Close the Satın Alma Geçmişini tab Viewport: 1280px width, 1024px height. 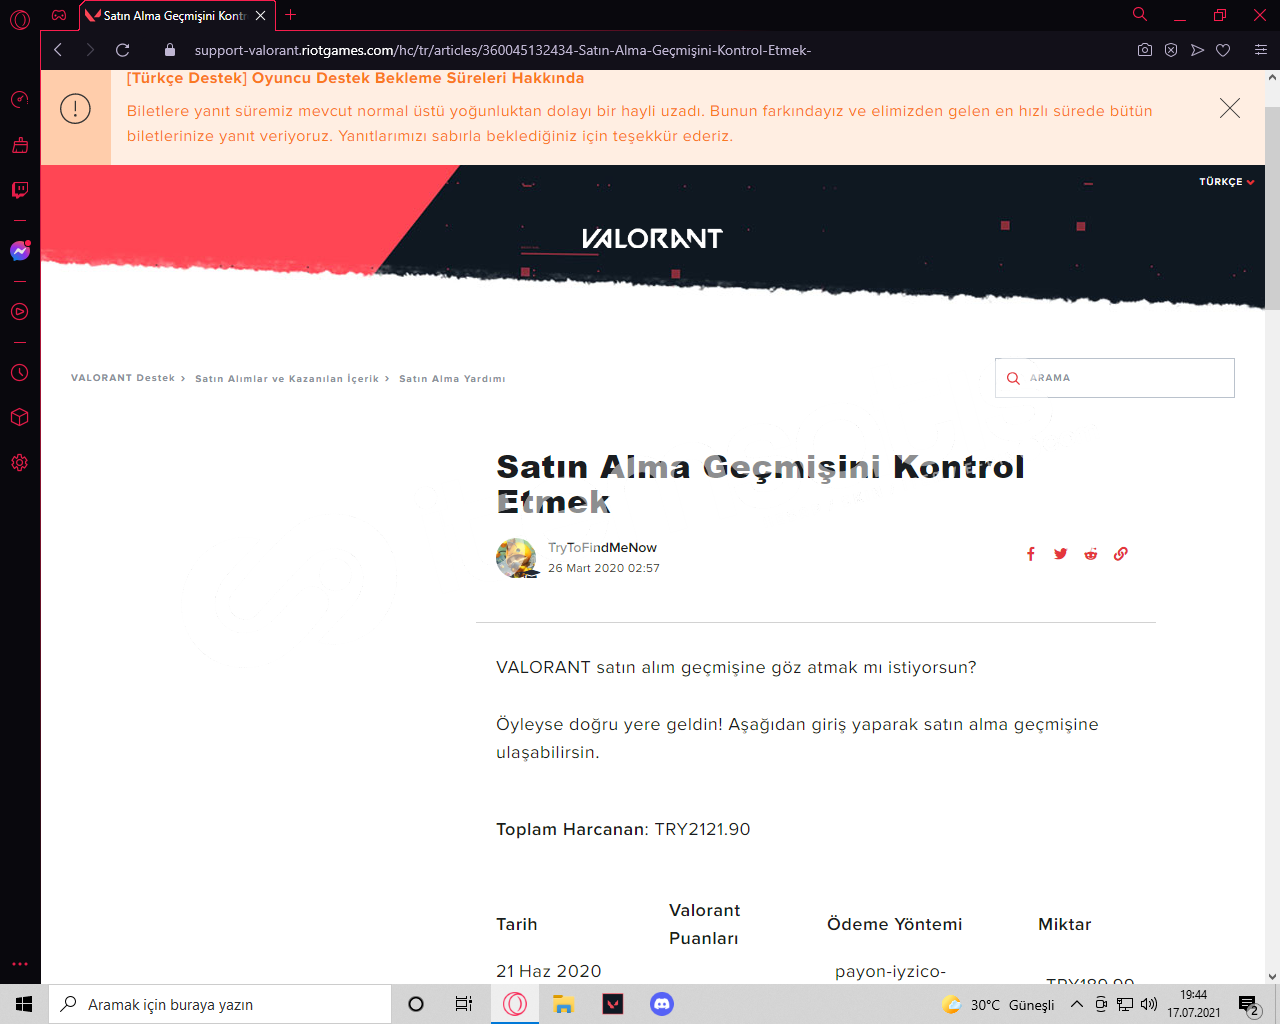coord(261,16)
